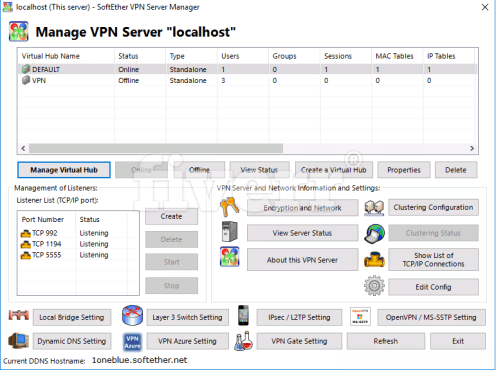Viewport: 496px width, 370px height.
Task: Click the hub list scroll right arrow
Action: pyautogui.click(x=472, y=148)
